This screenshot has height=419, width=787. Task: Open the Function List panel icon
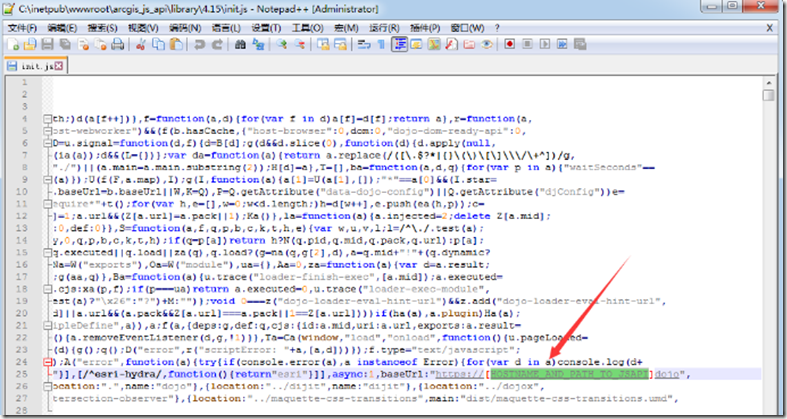click(451, 44)
